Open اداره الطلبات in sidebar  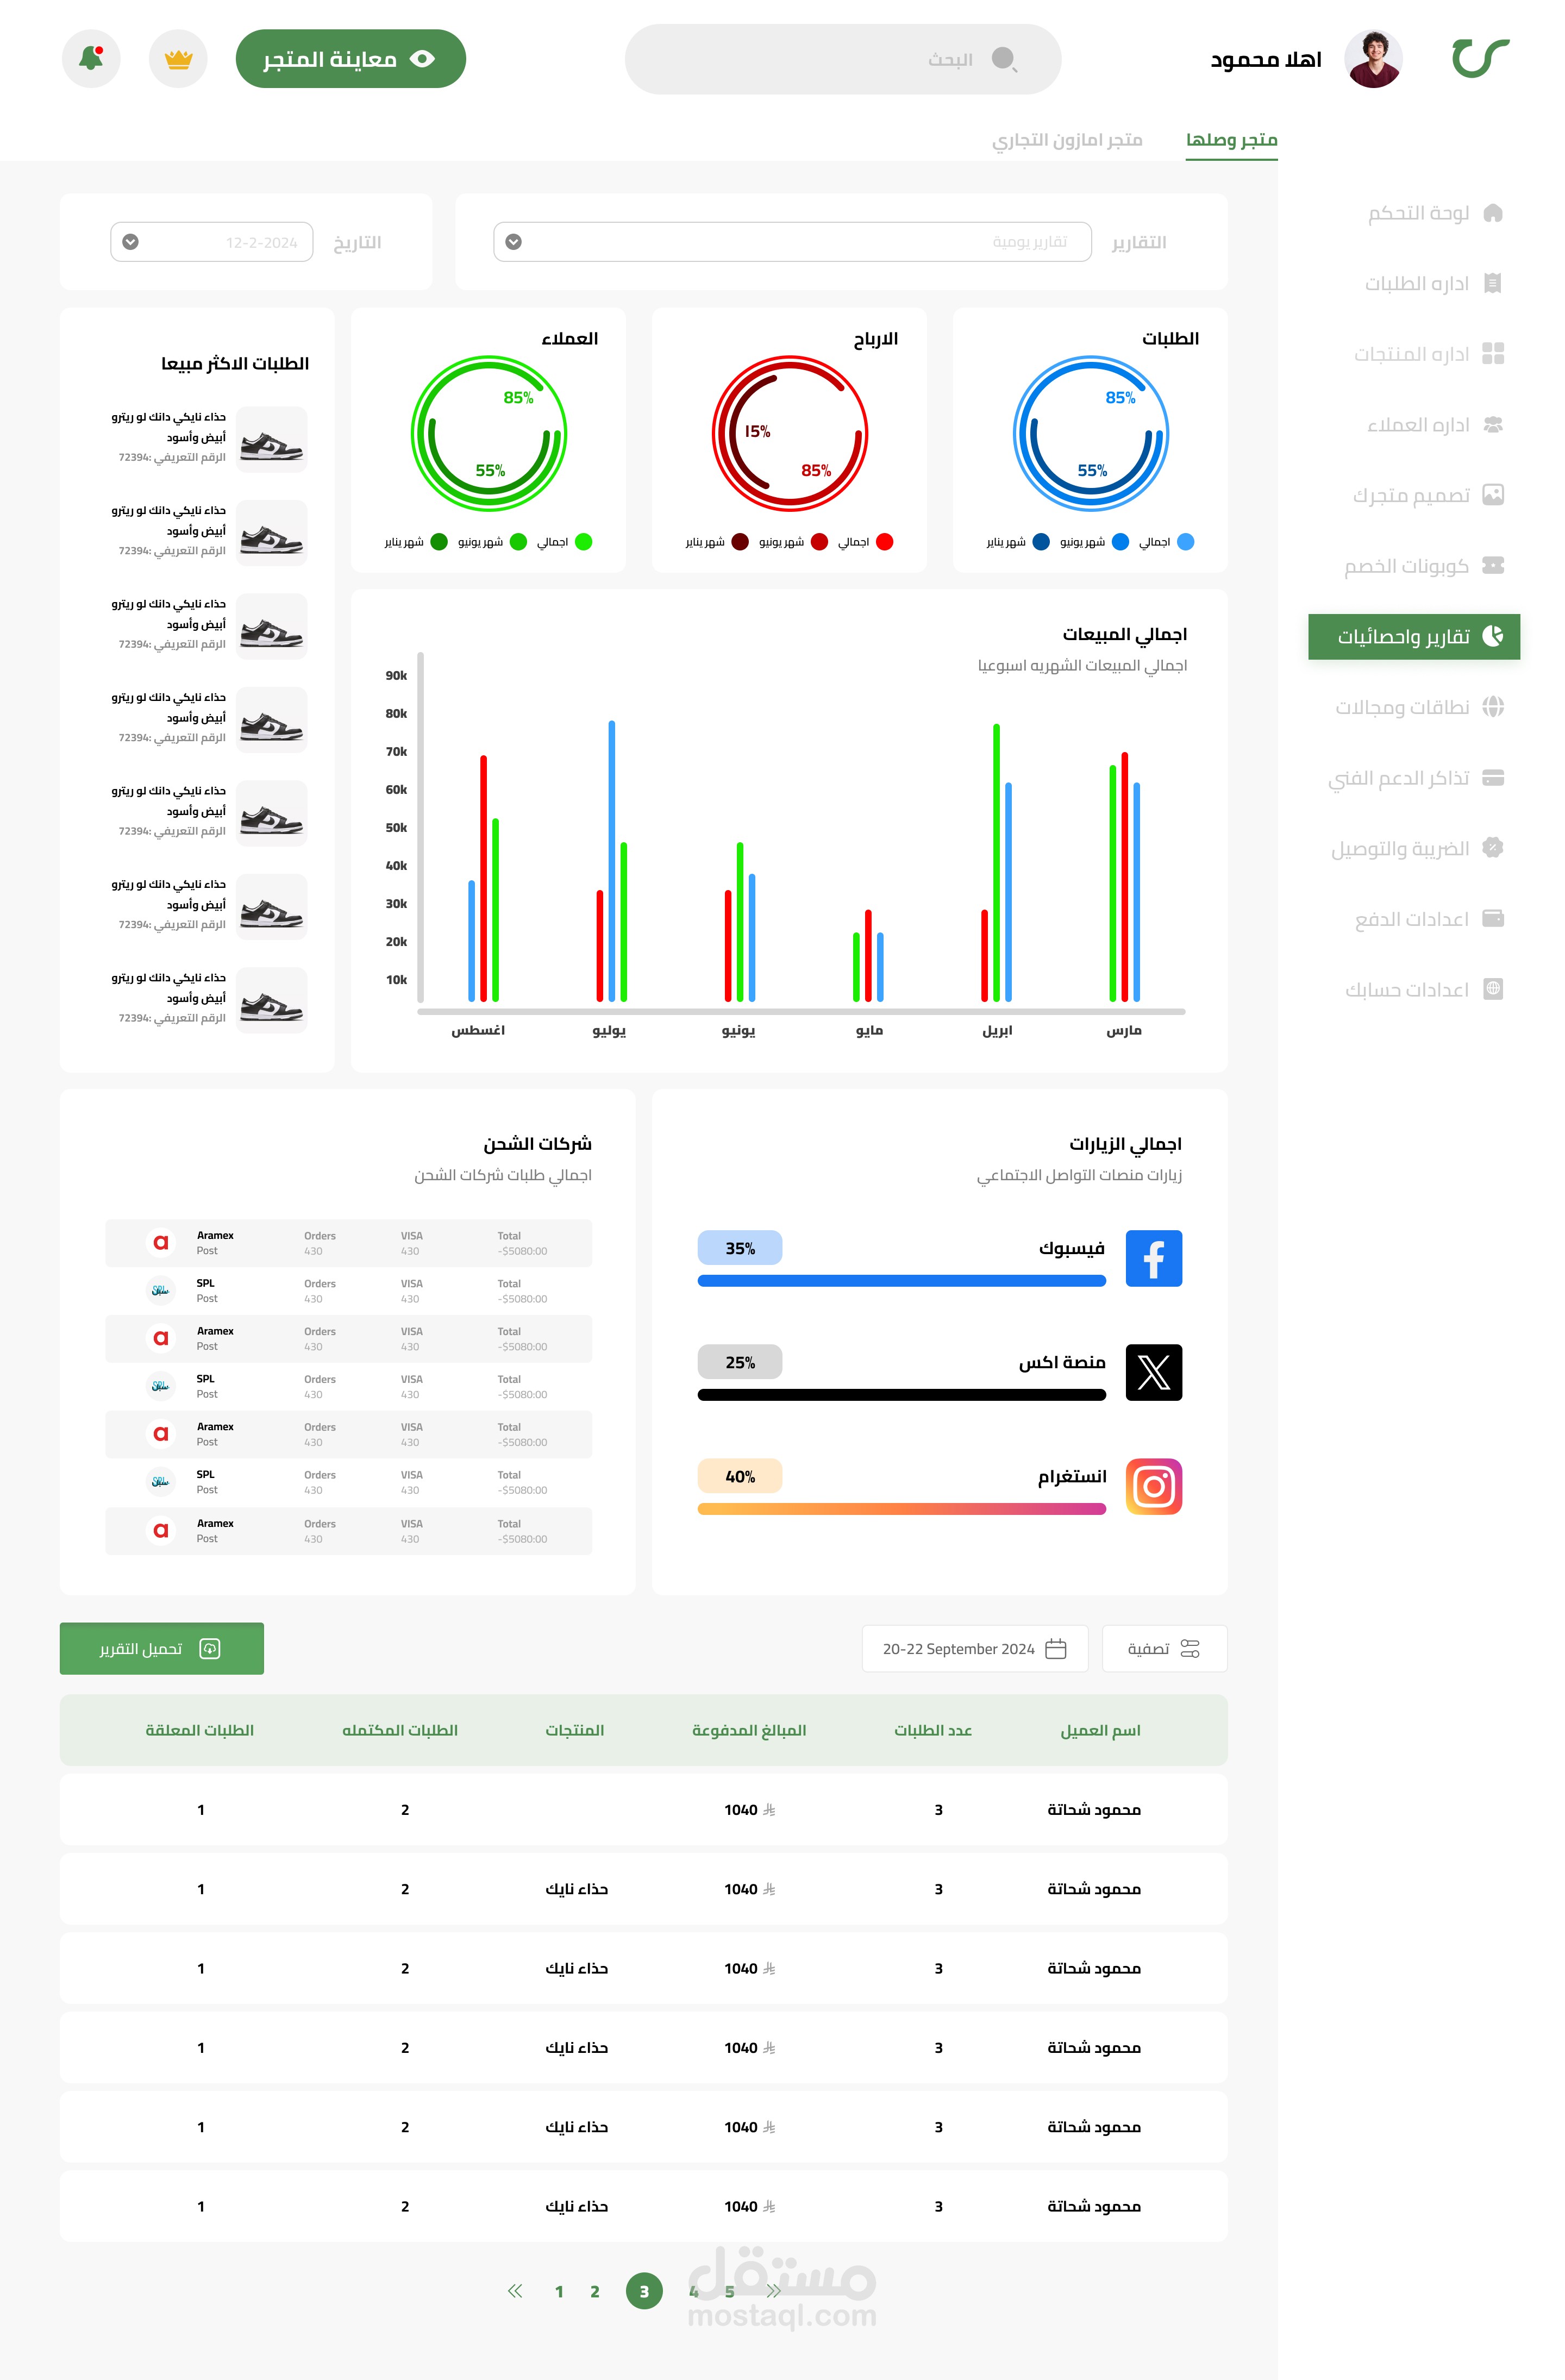1416,283
